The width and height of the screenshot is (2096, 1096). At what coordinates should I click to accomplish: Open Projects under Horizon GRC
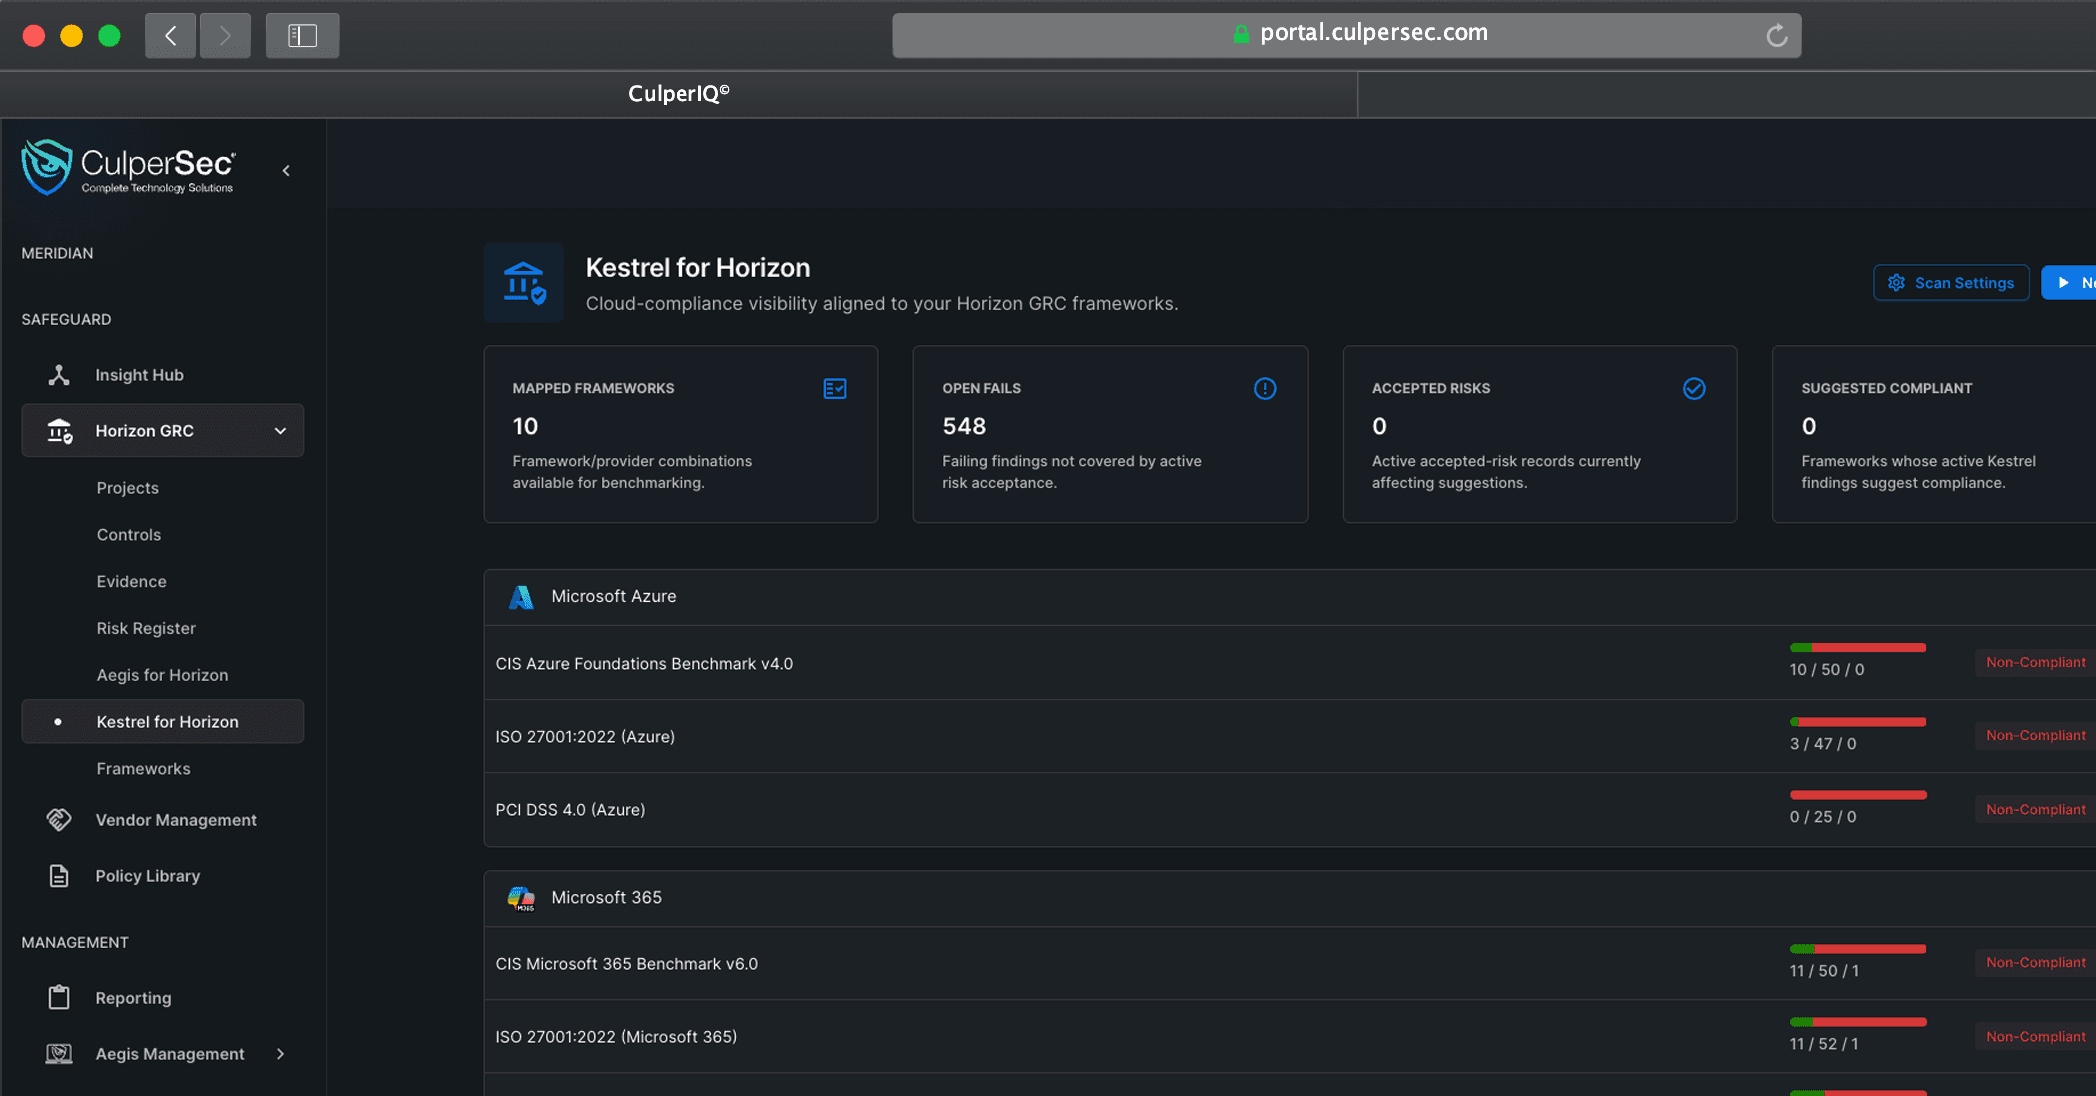[x=128, y=488]
